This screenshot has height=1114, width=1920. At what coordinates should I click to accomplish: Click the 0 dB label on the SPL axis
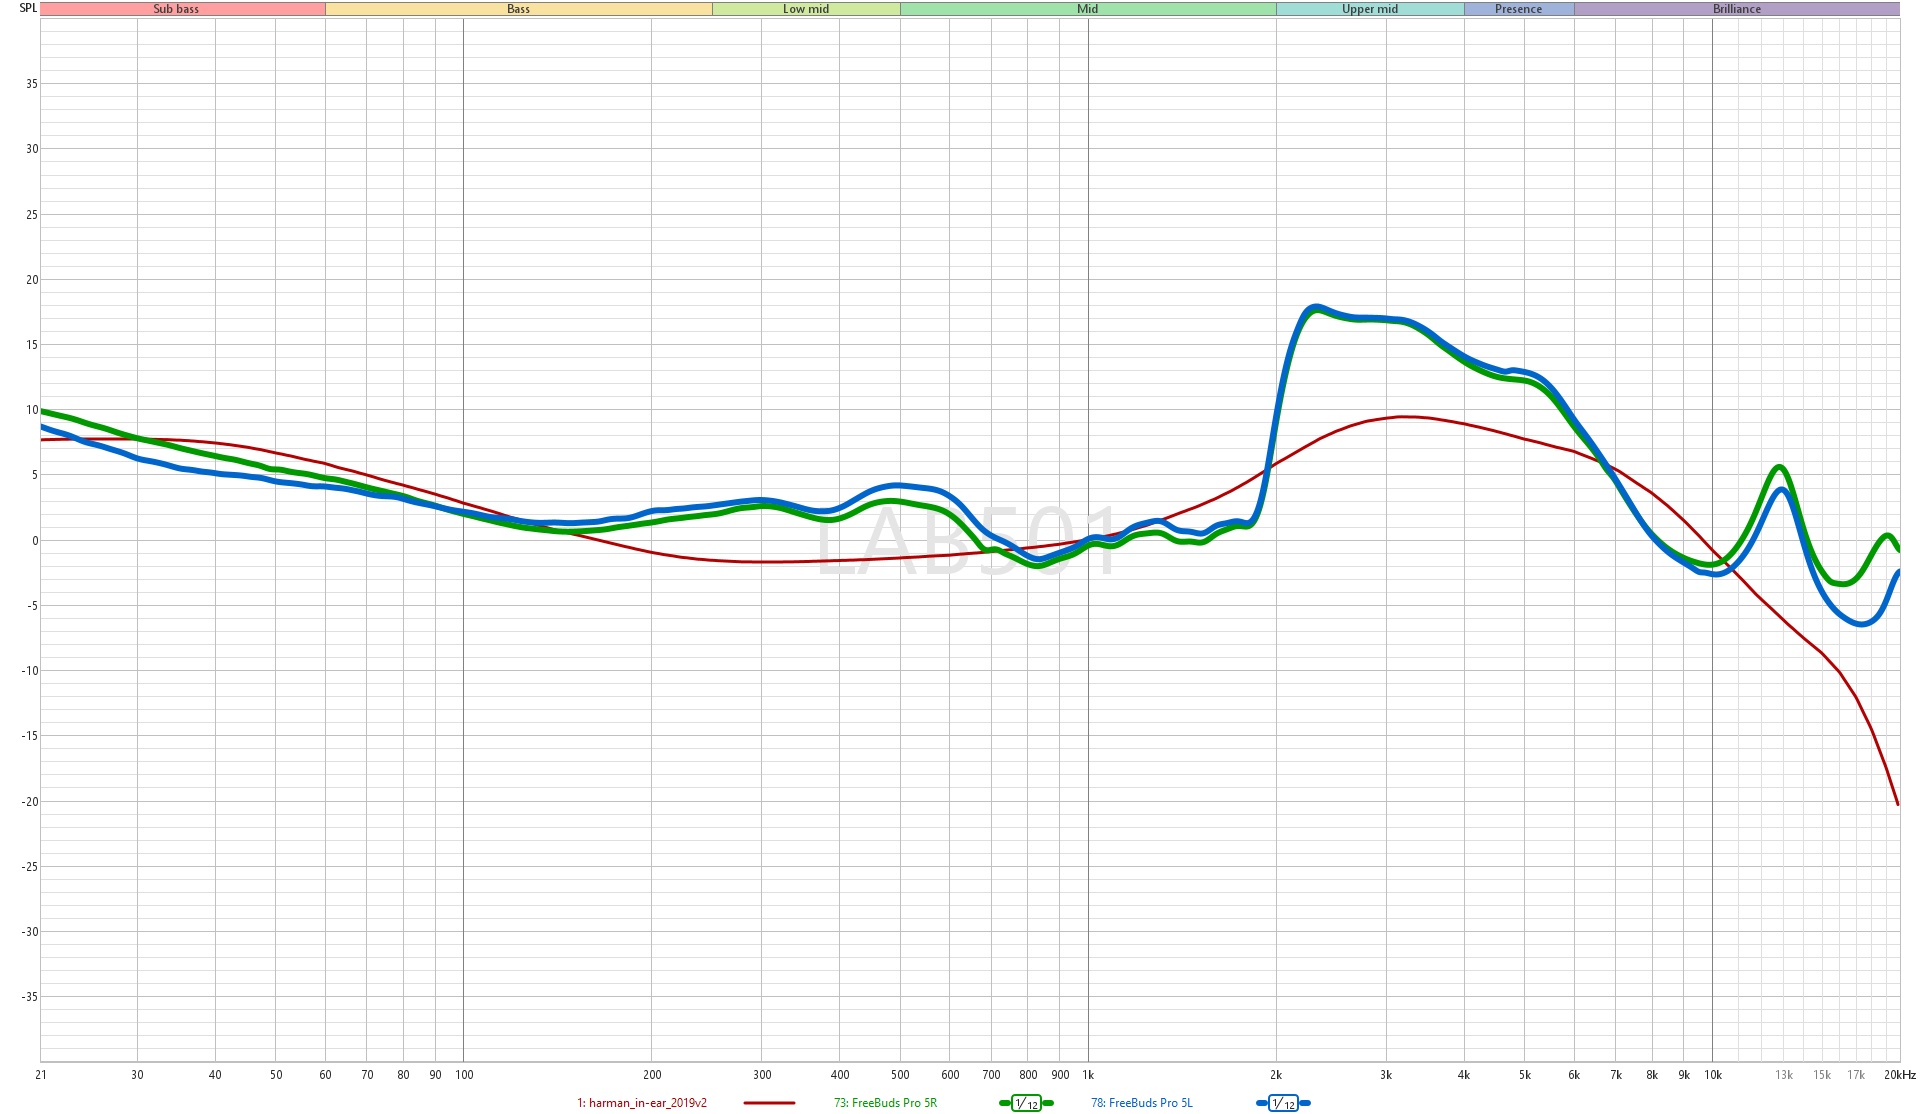click(x=35, y=541)
